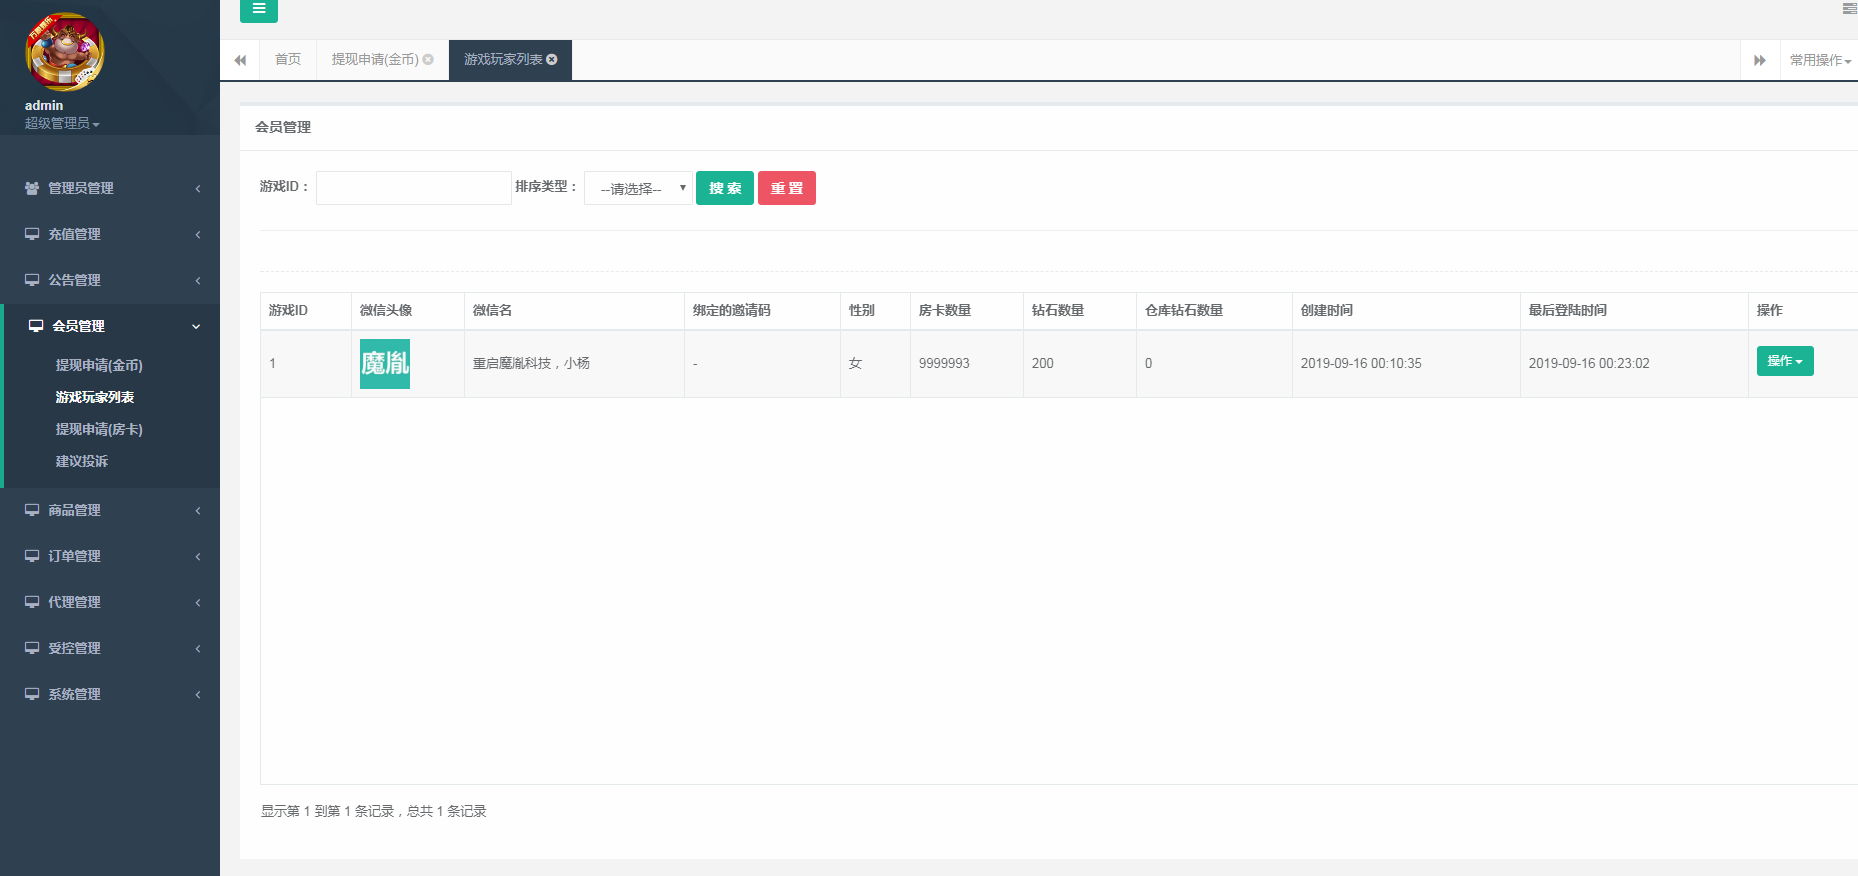Click the admin avatar image
This screenshot has height=876, width=1858.
pyautogui.click(x=64, y=52)
